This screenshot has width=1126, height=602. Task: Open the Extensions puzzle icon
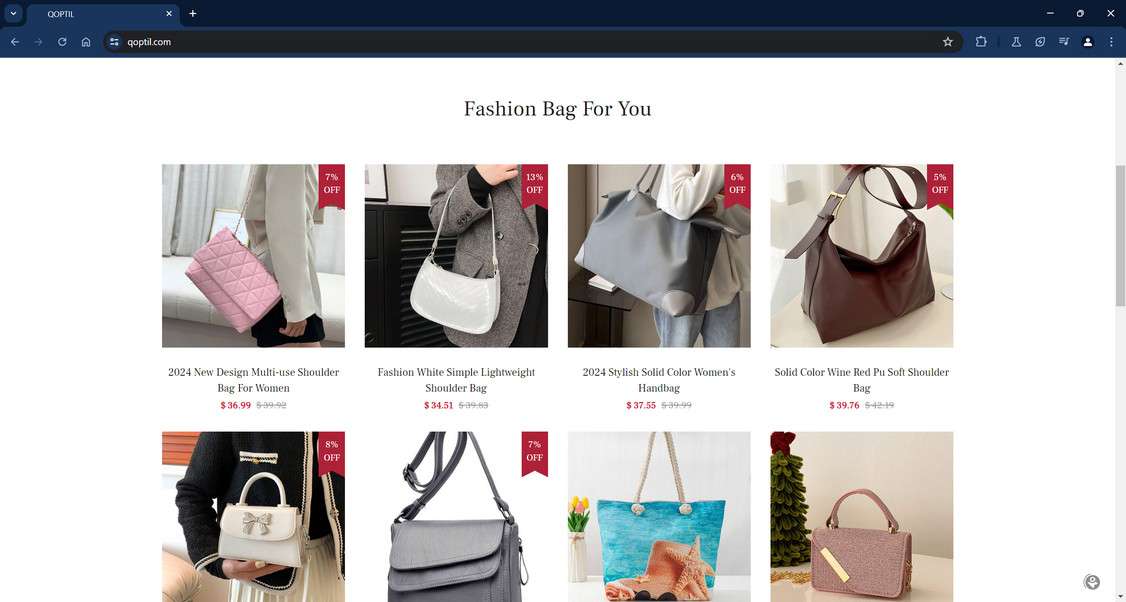[981, 42]
